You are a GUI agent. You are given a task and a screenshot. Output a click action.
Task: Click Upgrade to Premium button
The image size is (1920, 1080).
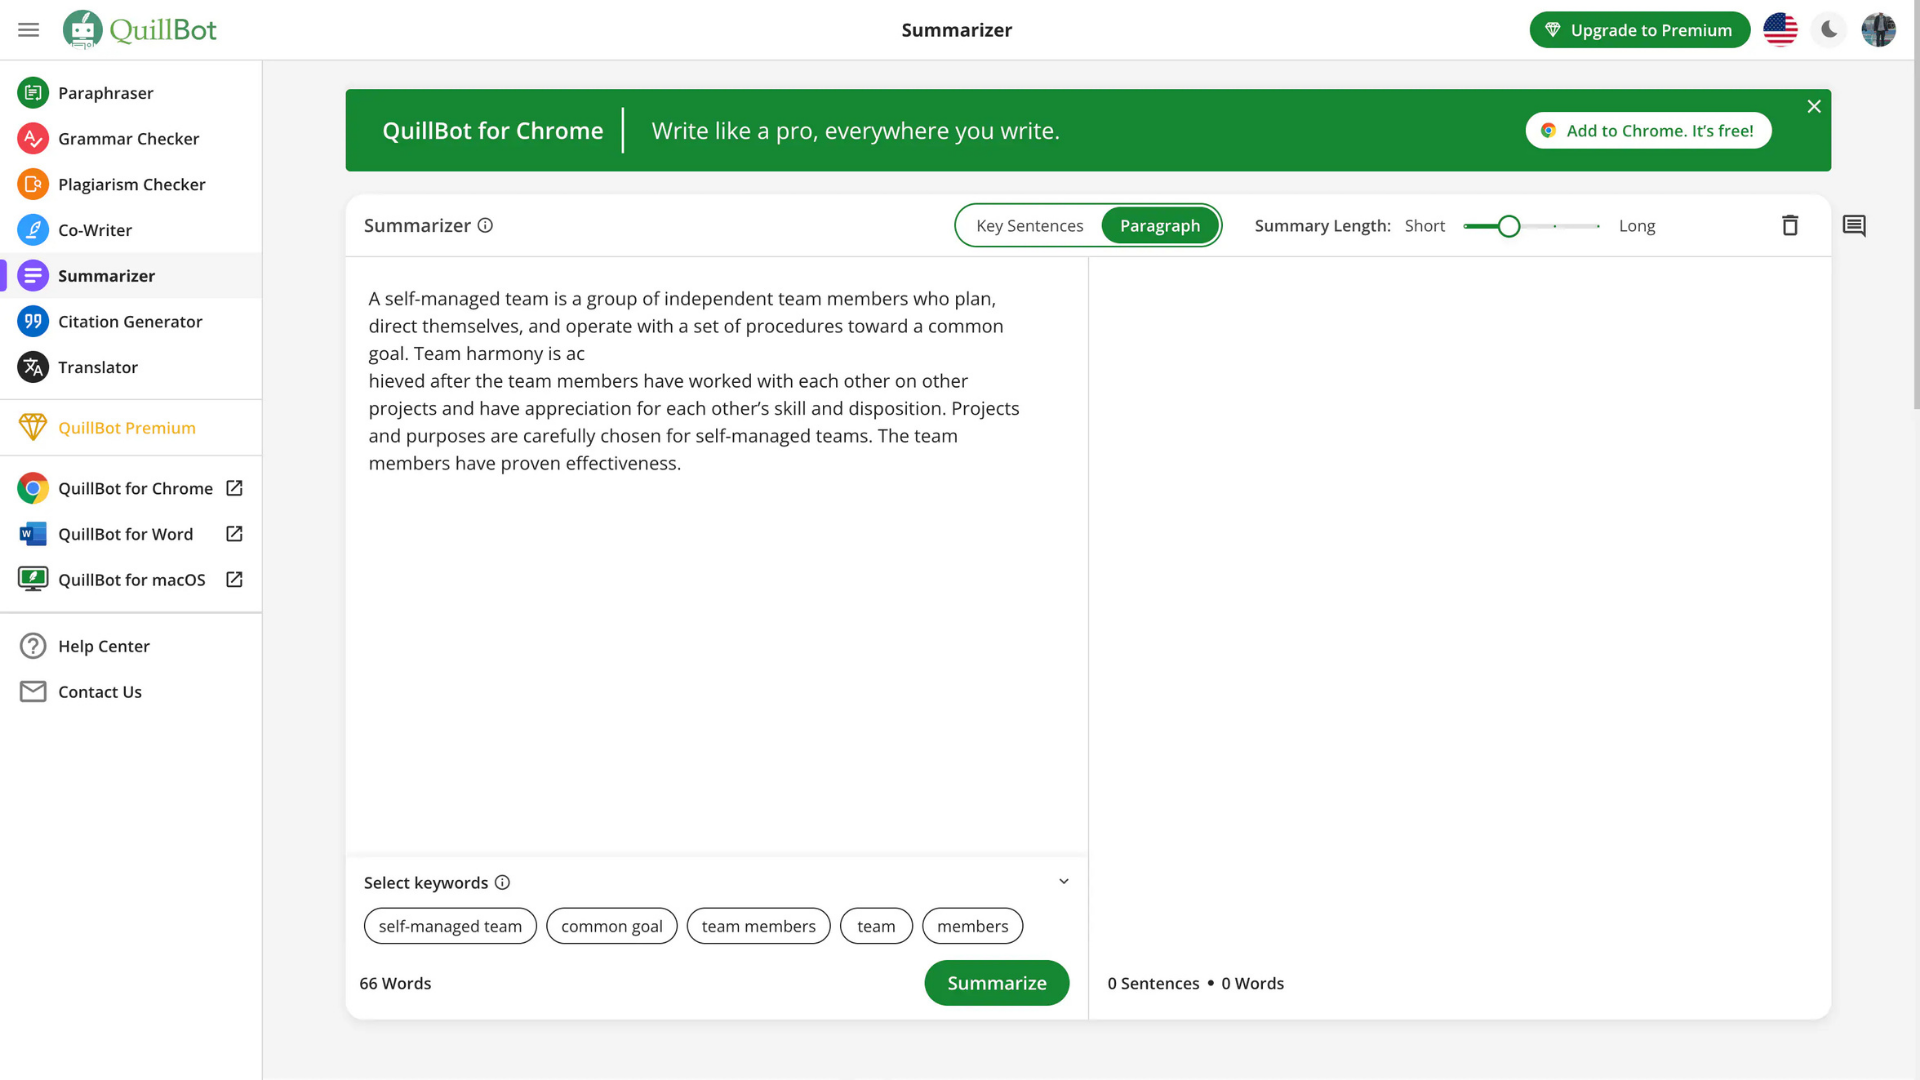point(1639,30)
